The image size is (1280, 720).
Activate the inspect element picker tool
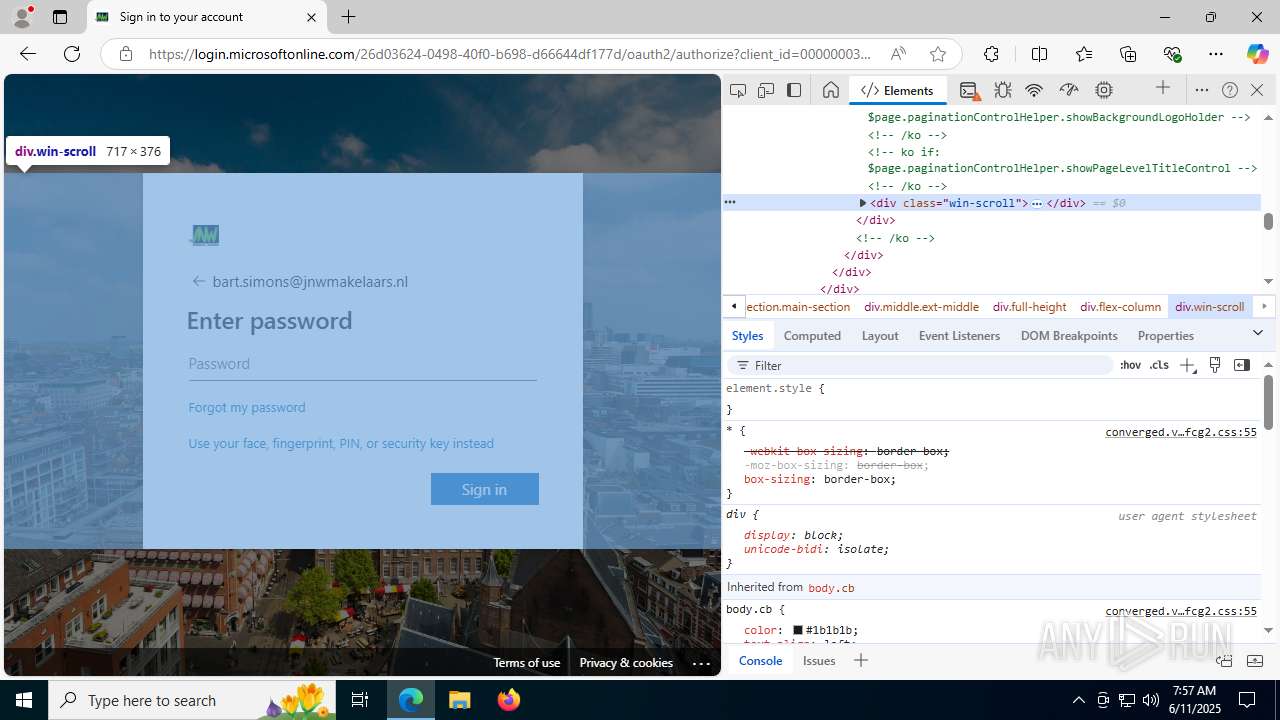pyautogui.click(x=738, y=90)
